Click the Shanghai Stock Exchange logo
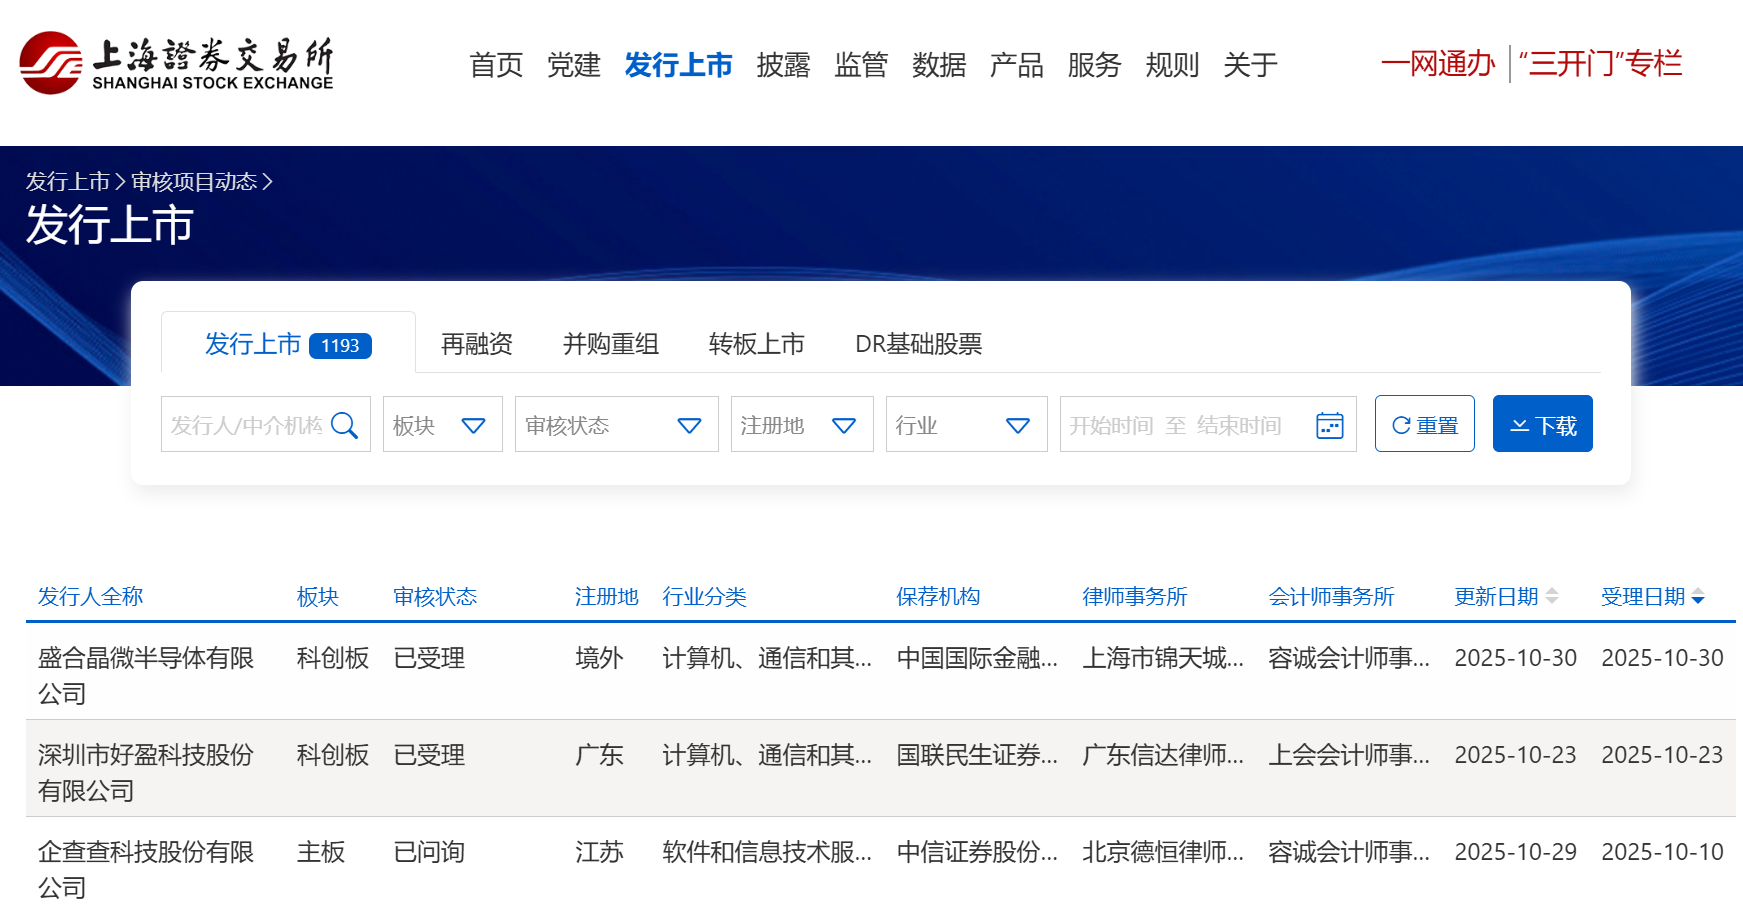Screen dimensions: 1743x909 [x=176, y=63]
